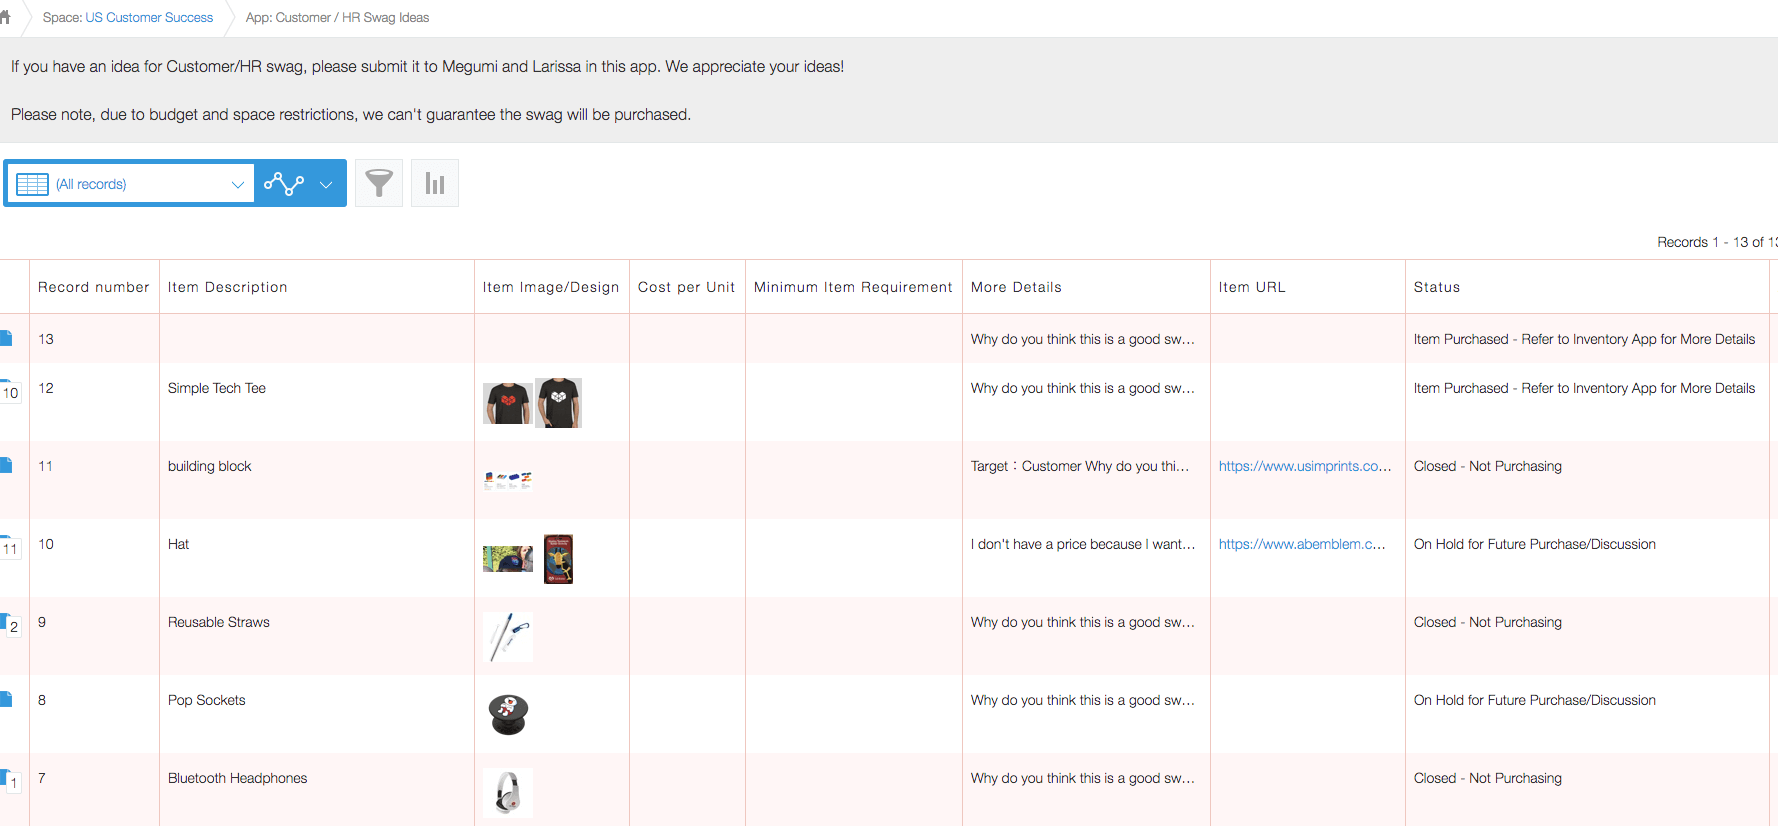Expand the (All records) view dropdown
Image resolution: width=1778 pixels, height=826 pixels.
[x=237, y=184]
